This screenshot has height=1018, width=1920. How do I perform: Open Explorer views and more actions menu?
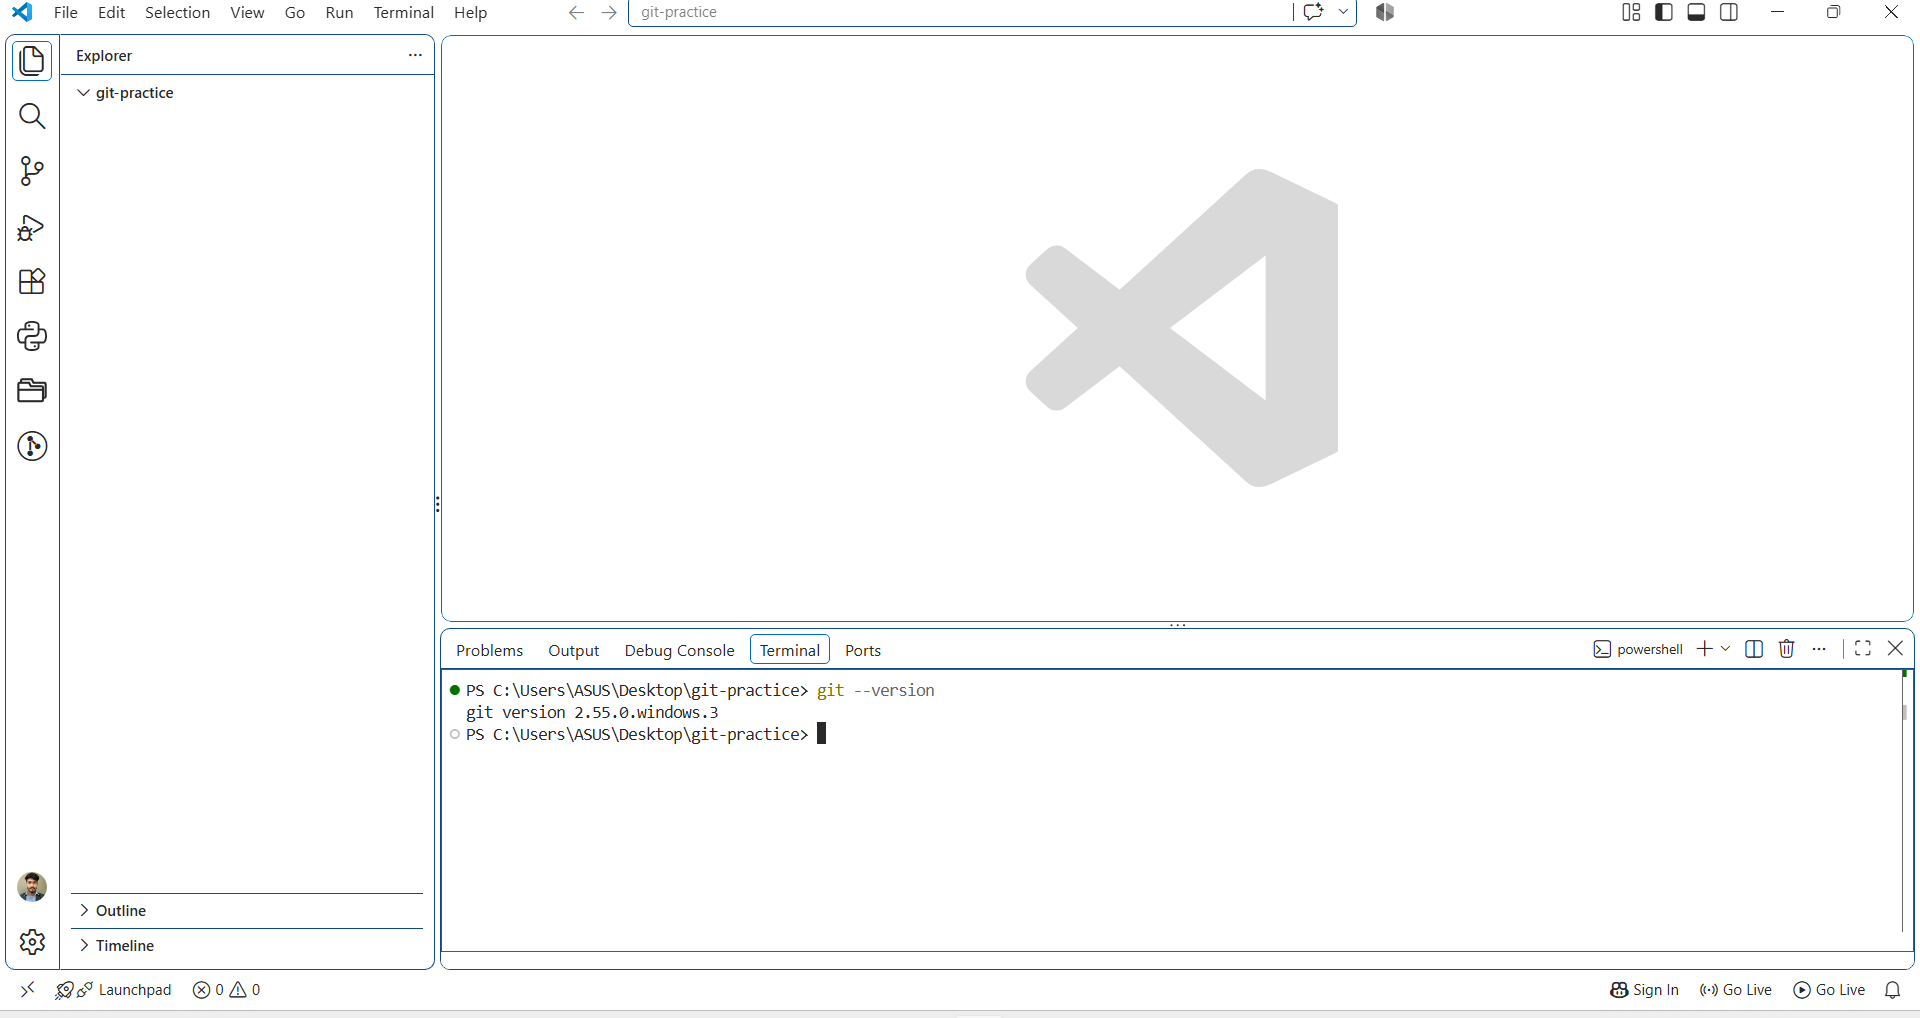point(416,55)
